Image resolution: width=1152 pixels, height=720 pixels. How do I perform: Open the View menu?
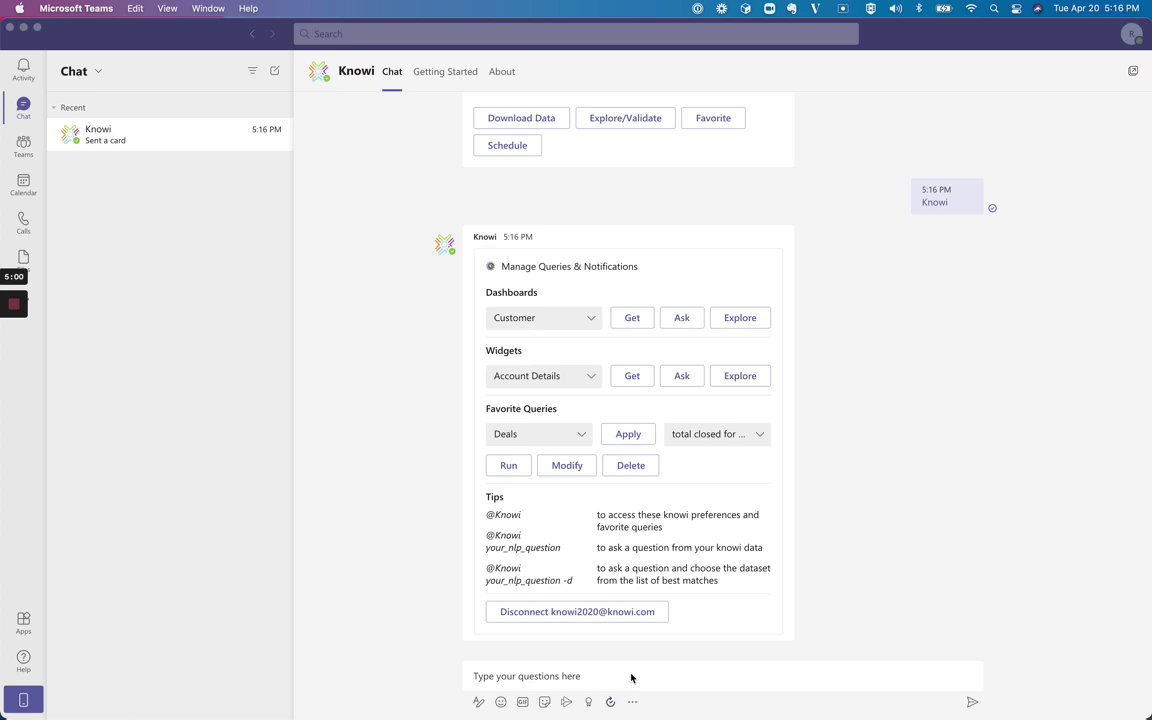coord(168,8)
